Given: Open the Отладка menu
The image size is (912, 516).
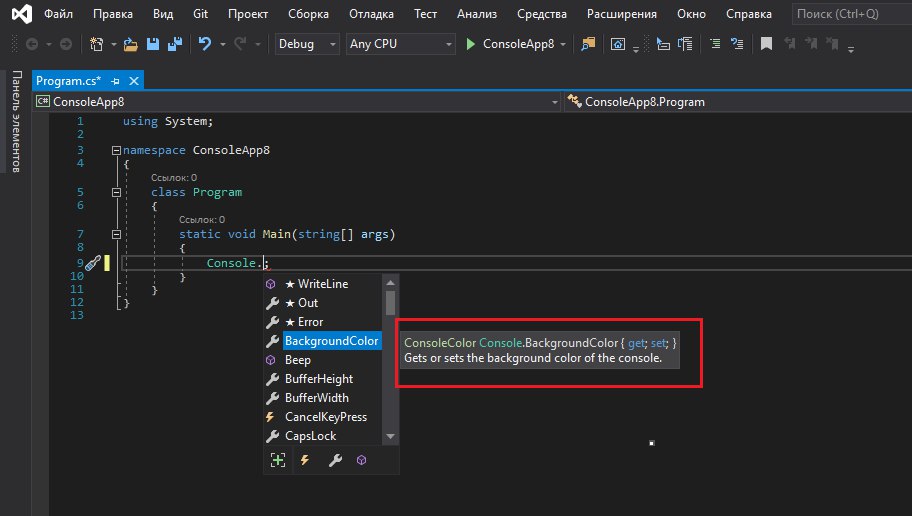Looking at the screenshot, I should pos(371,13).
